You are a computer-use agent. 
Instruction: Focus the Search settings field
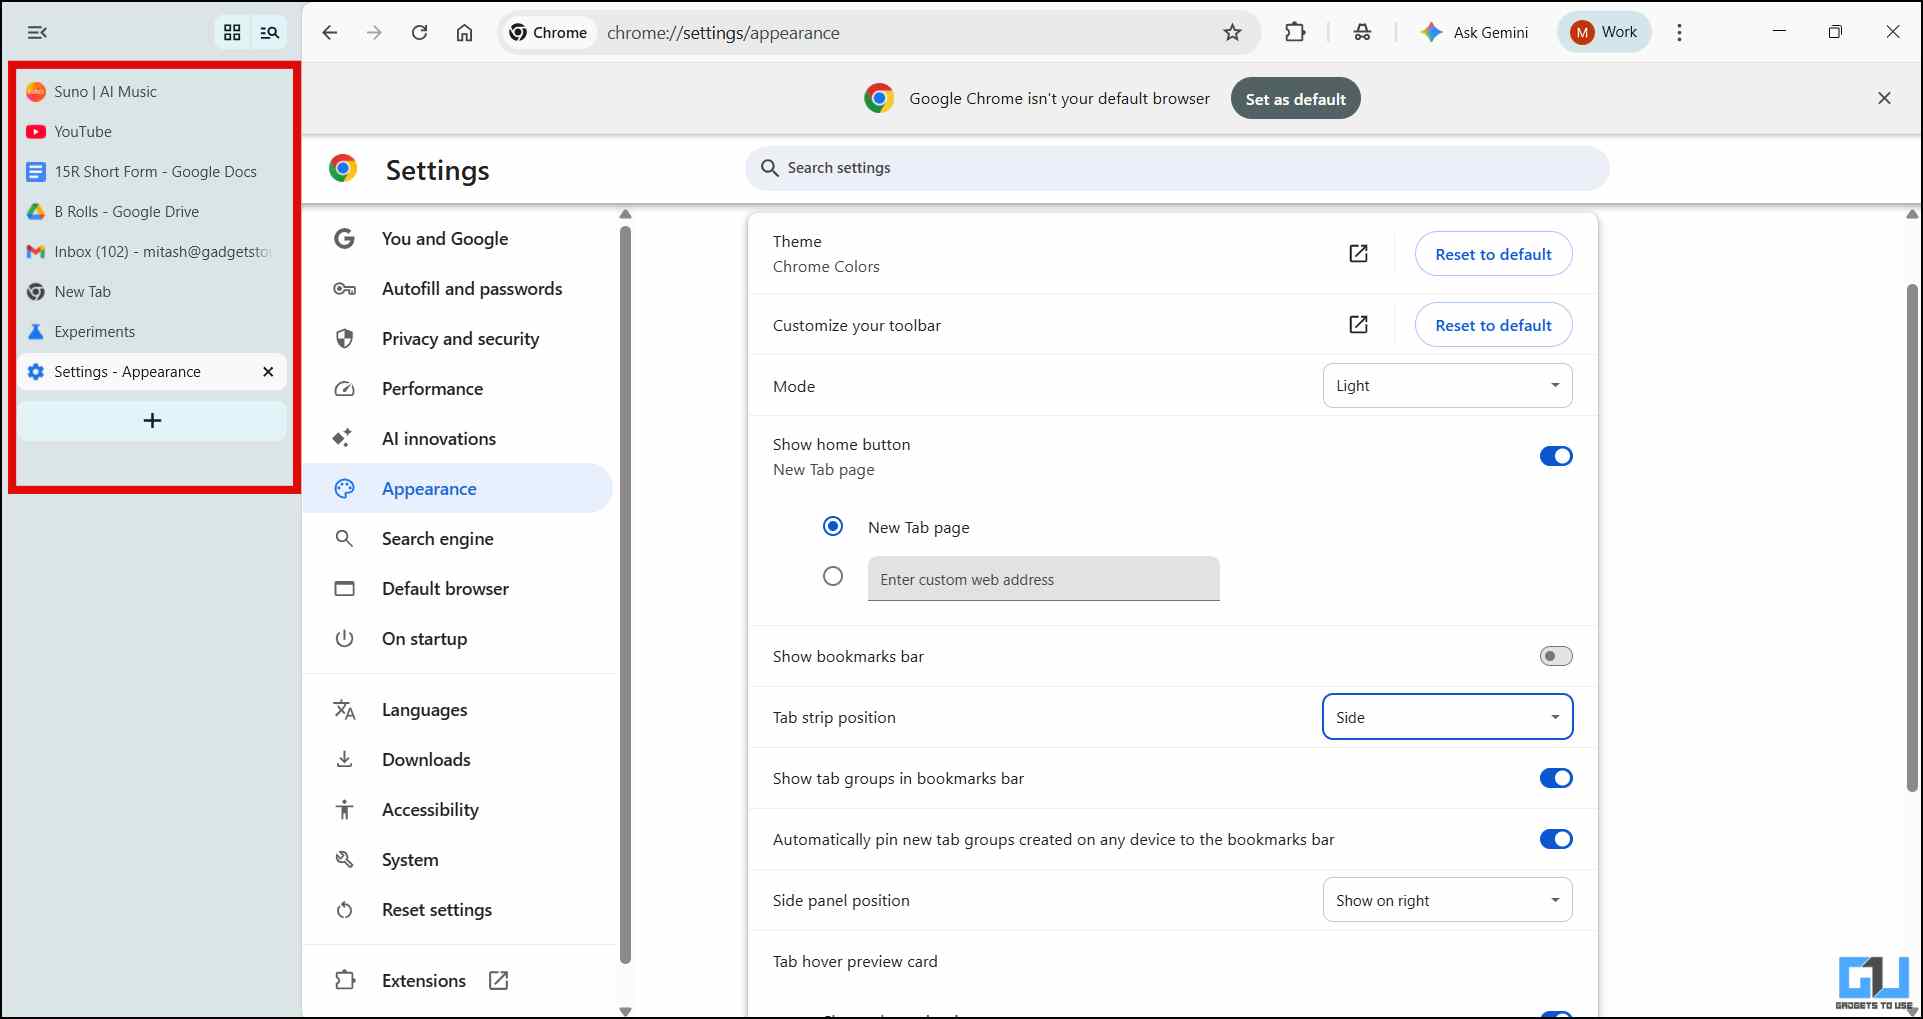[x=1176, y=168]
